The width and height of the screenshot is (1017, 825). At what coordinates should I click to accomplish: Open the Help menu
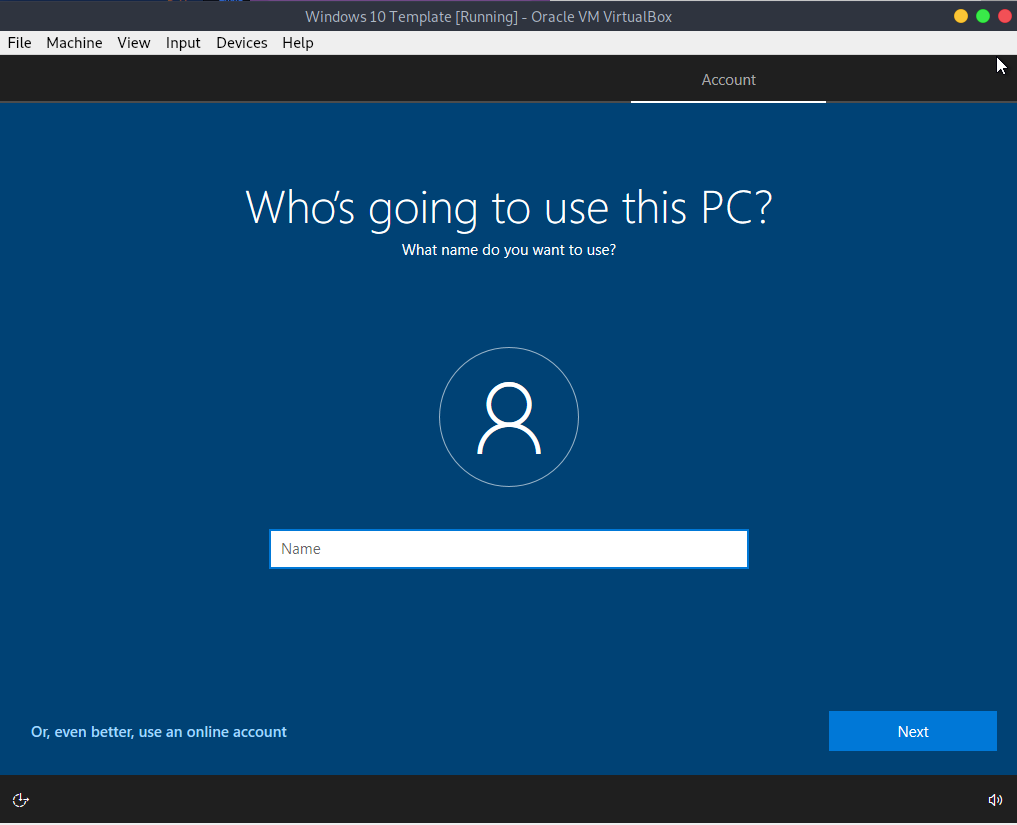298,43
